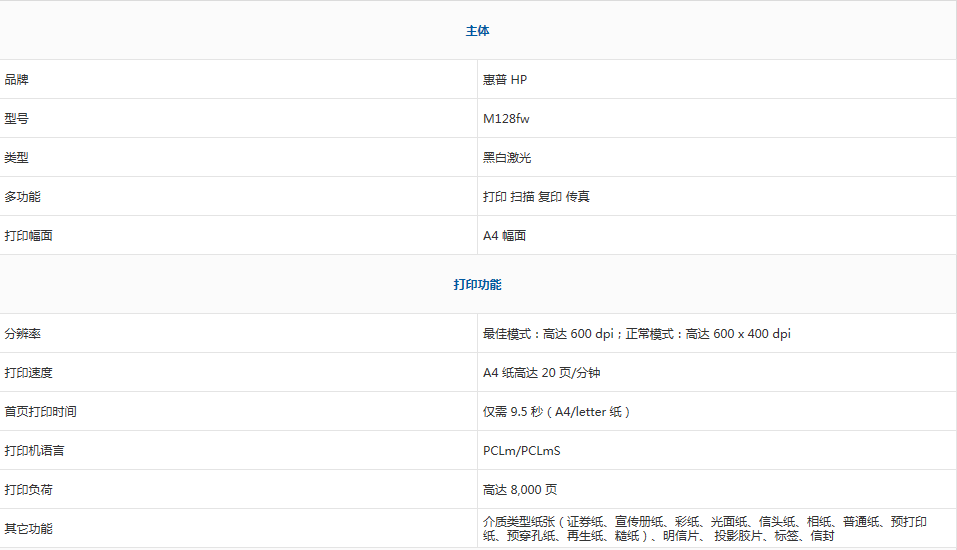Select the 仅需 9.5 秒 value
The image size is (957, 550).
coord(557,411)
